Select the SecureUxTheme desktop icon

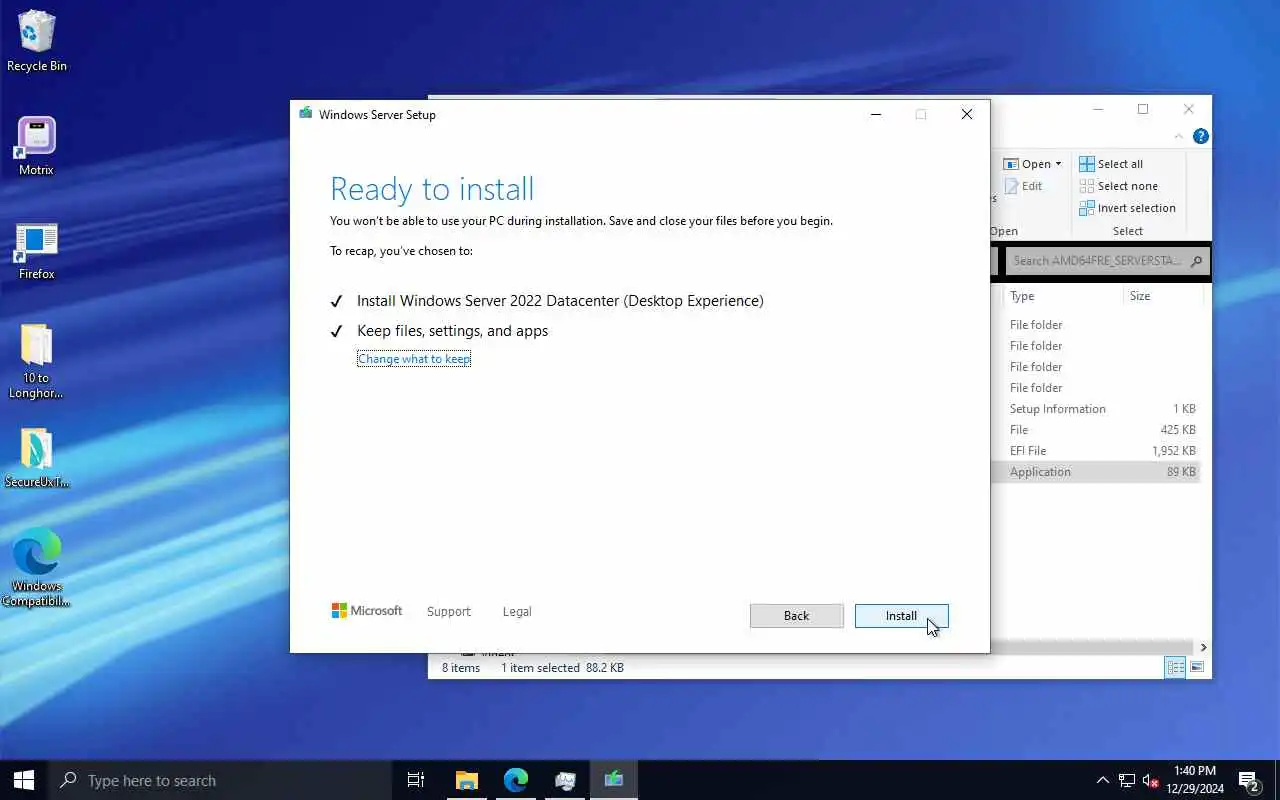tap(37, 458)
